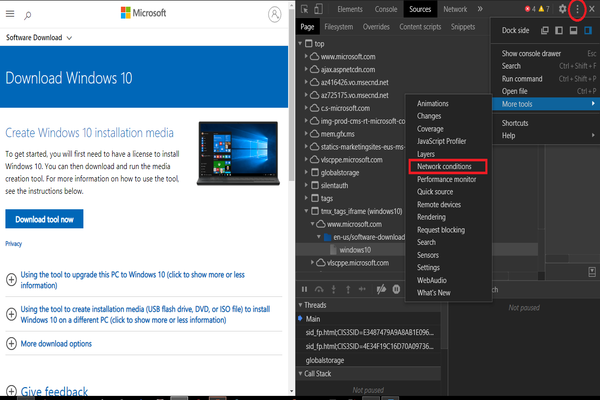The width and height of the screenshot is (600, 400).
Task: Expand www.microsoft.com under top
Action: coord(306,56)
